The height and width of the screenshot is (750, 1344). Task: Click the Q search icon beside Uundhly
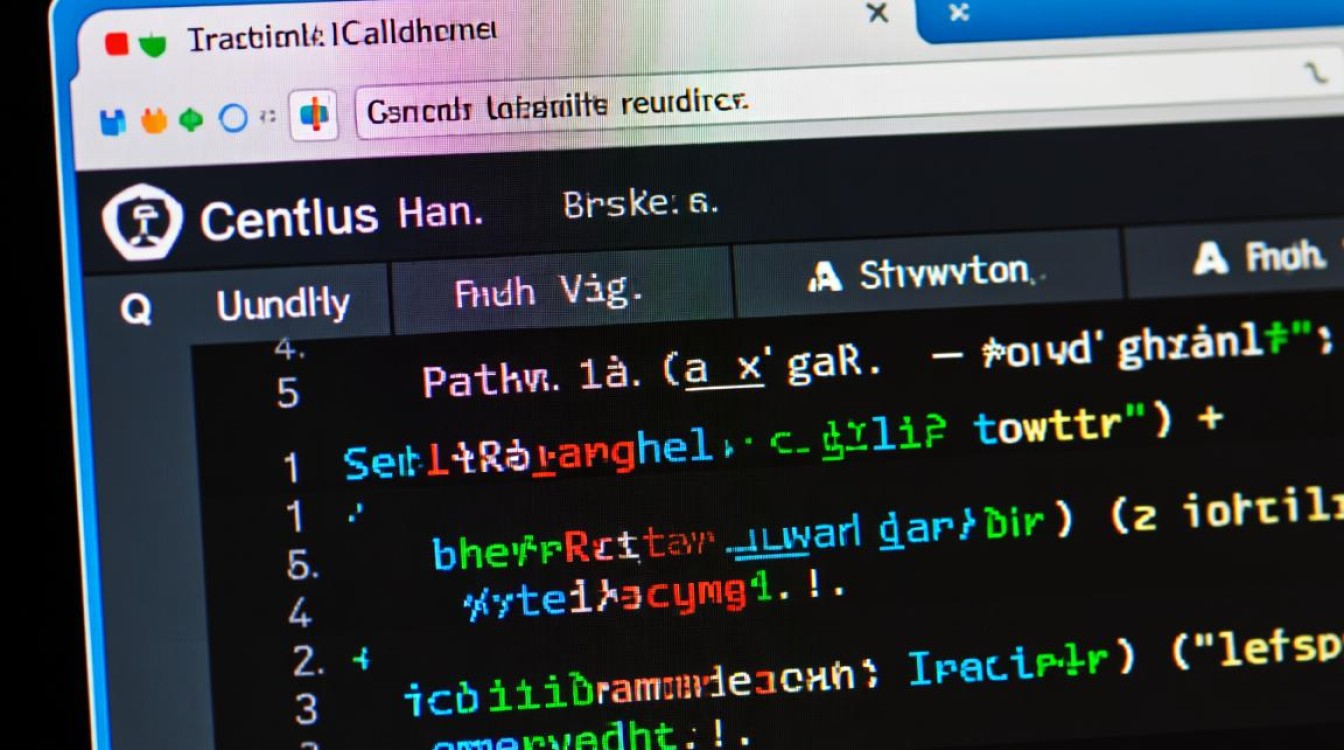coord(136,309)
